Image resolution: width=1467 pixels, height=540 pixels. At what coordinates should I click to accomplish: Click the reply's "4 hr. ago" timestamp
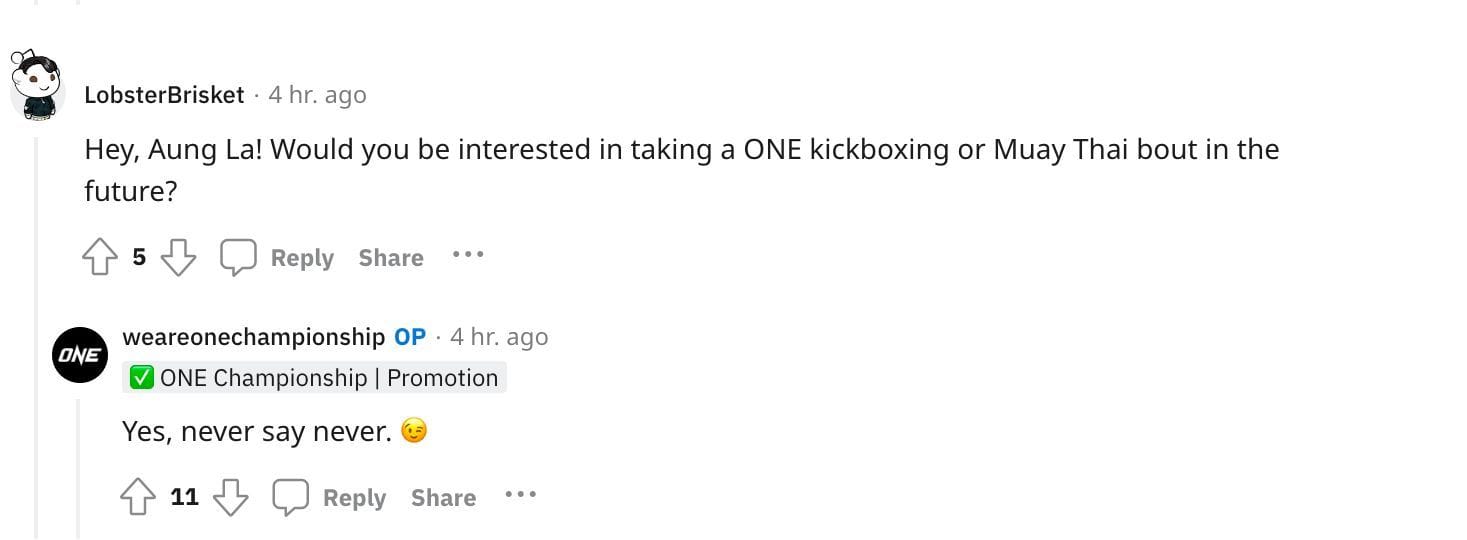(499, 337)
